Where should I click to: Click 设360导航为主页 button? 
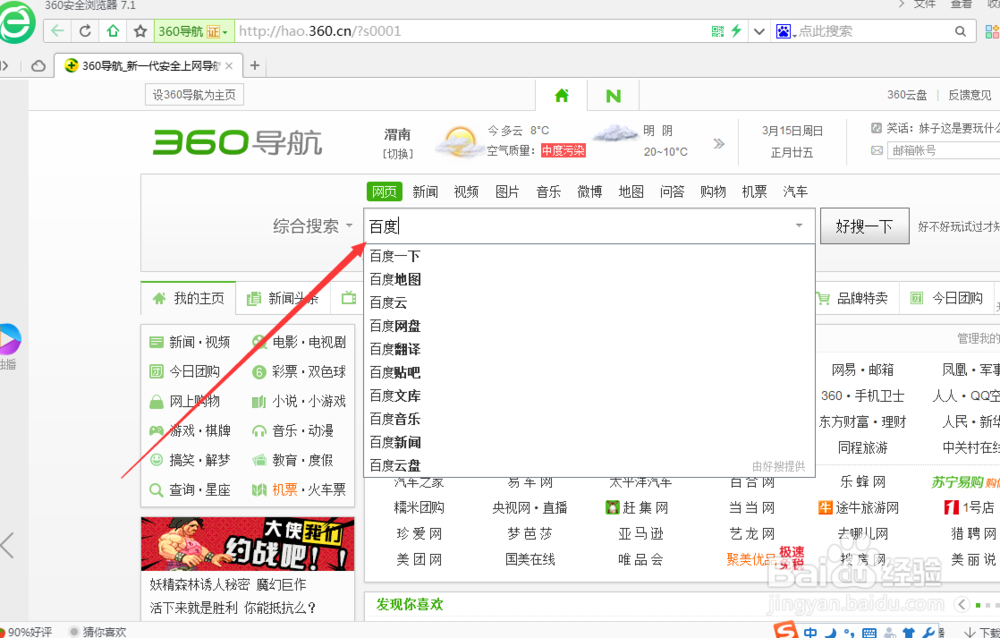[194, 95]
